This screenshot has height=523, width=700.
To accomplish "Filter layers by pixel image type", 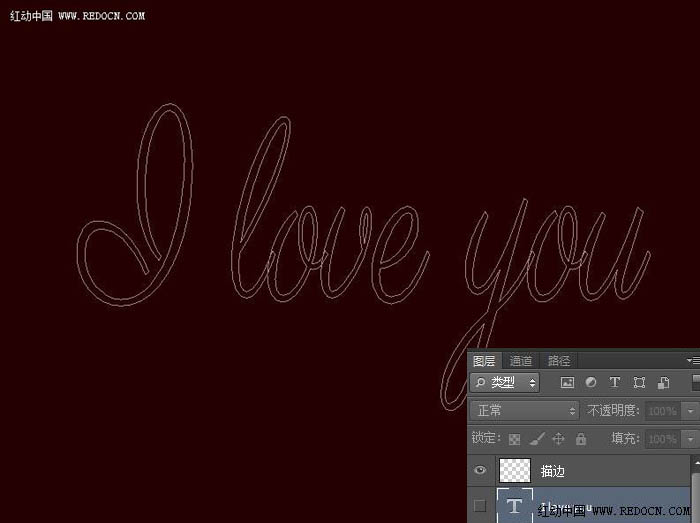I will tap(567, 382).
